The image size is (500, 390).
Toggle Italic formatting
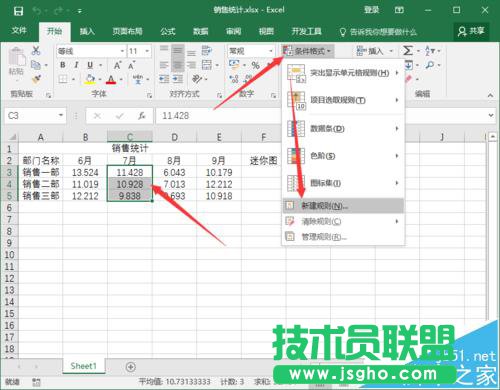(x=76, y=65)
